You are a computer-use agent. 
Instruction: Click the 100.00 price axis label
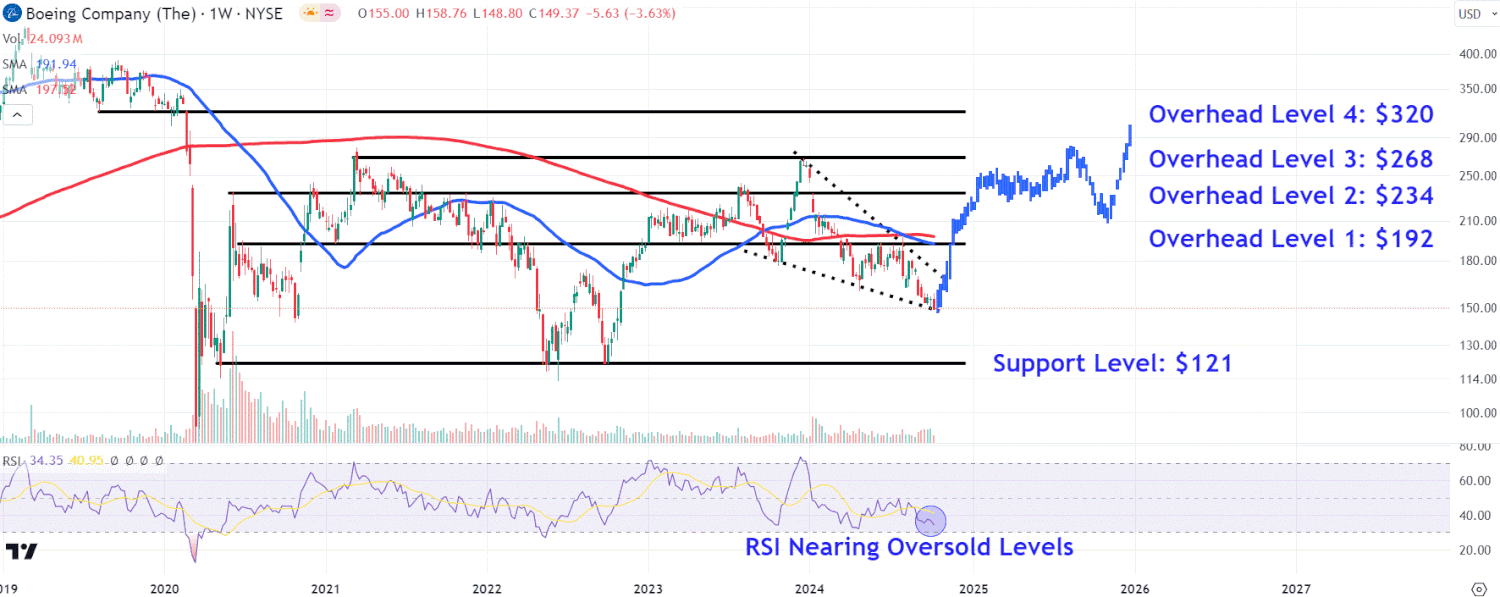point(1476,413)
